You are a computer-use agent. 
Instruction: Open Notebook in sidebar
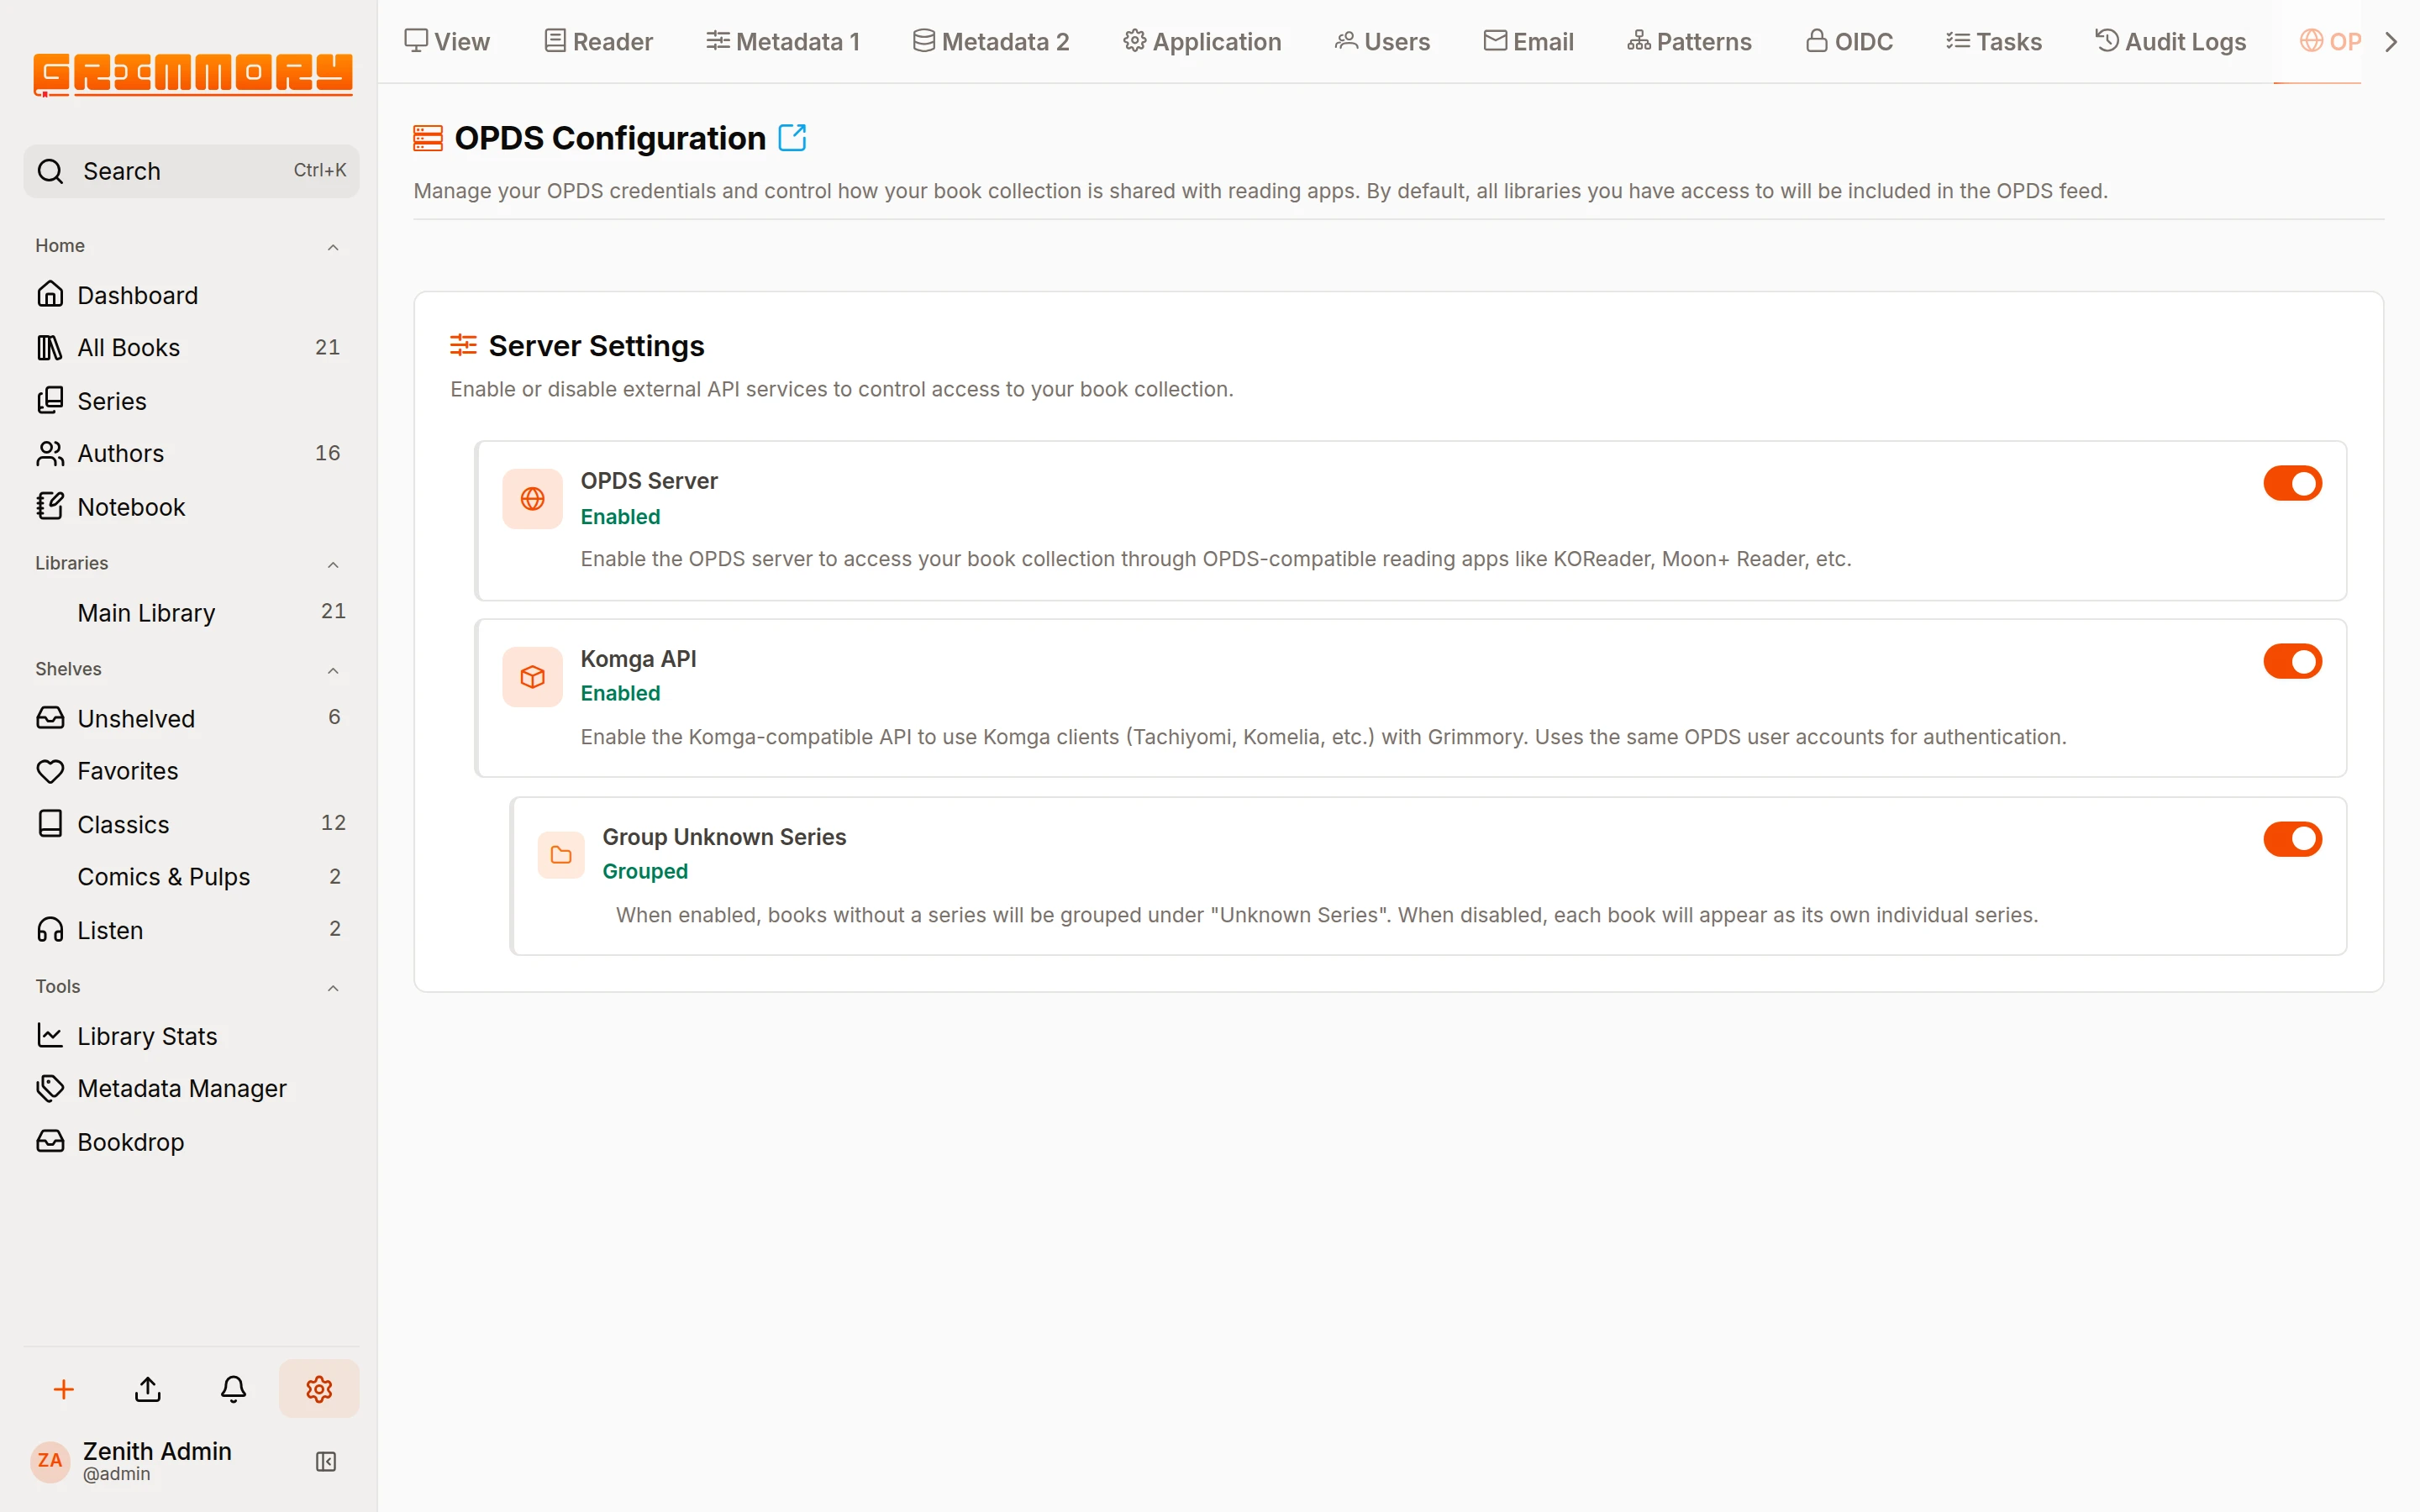tap(191, 507)
